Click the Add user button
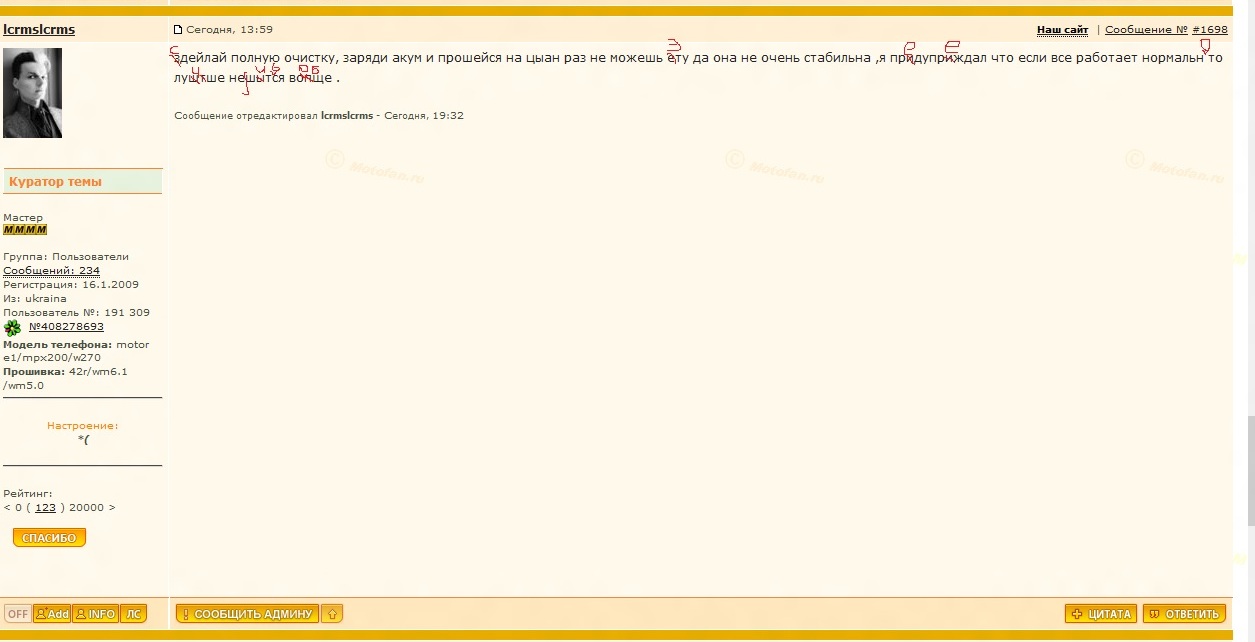Image resolution: width=1255 pixels, height=642 pixels. (52, 614)
